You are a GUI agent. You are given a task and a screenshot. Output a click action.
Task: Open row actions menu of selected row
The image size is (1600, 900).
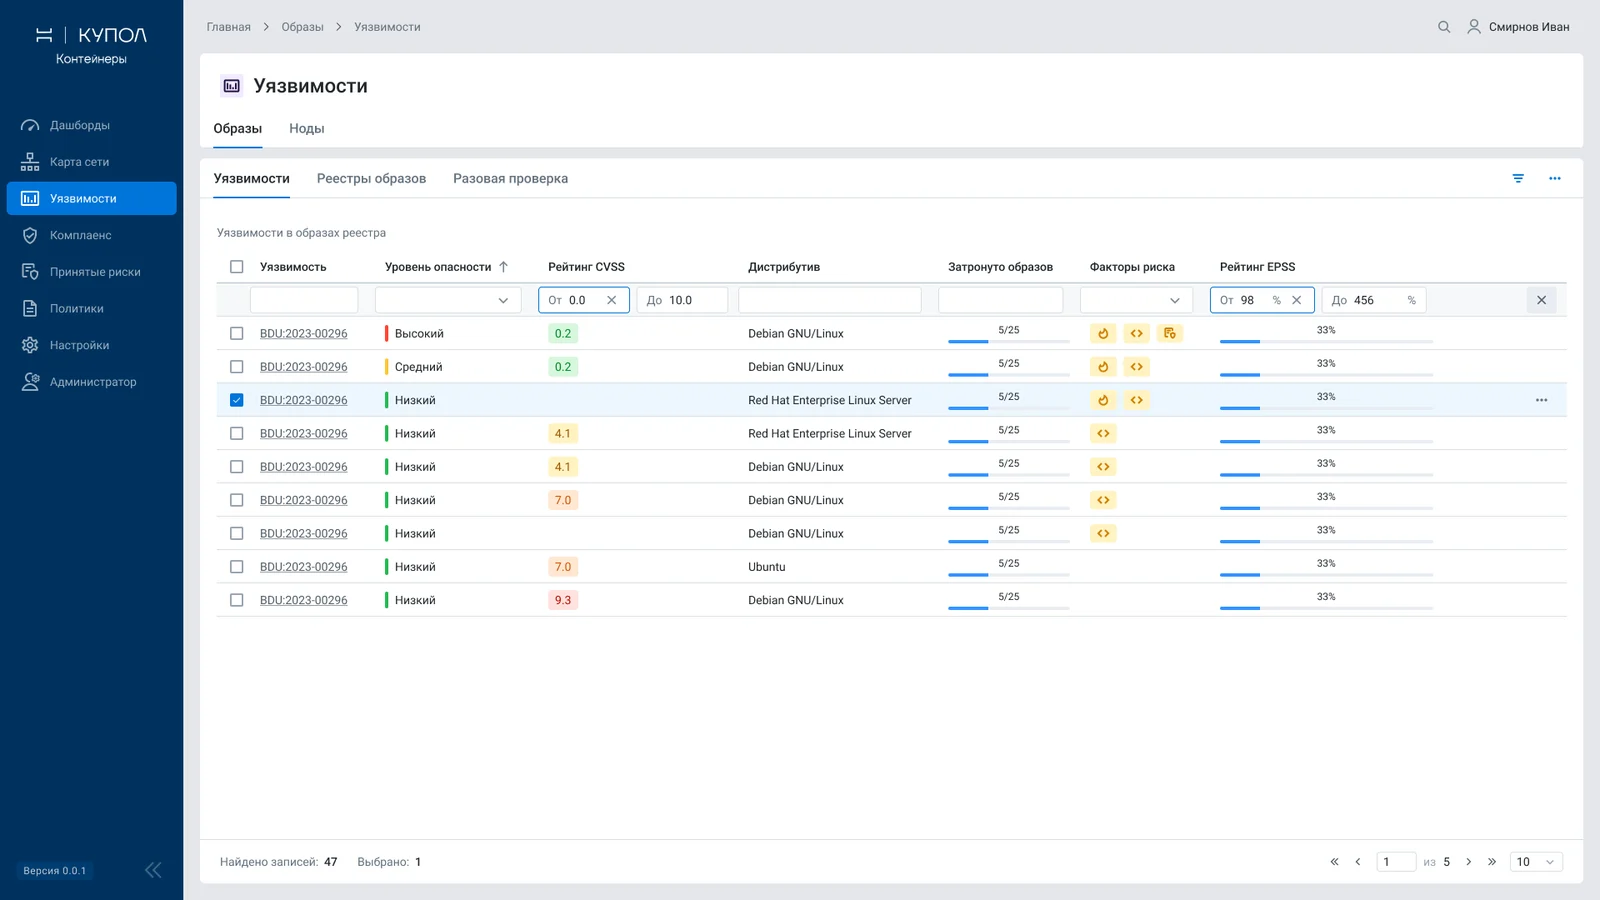pos(1542,400)
